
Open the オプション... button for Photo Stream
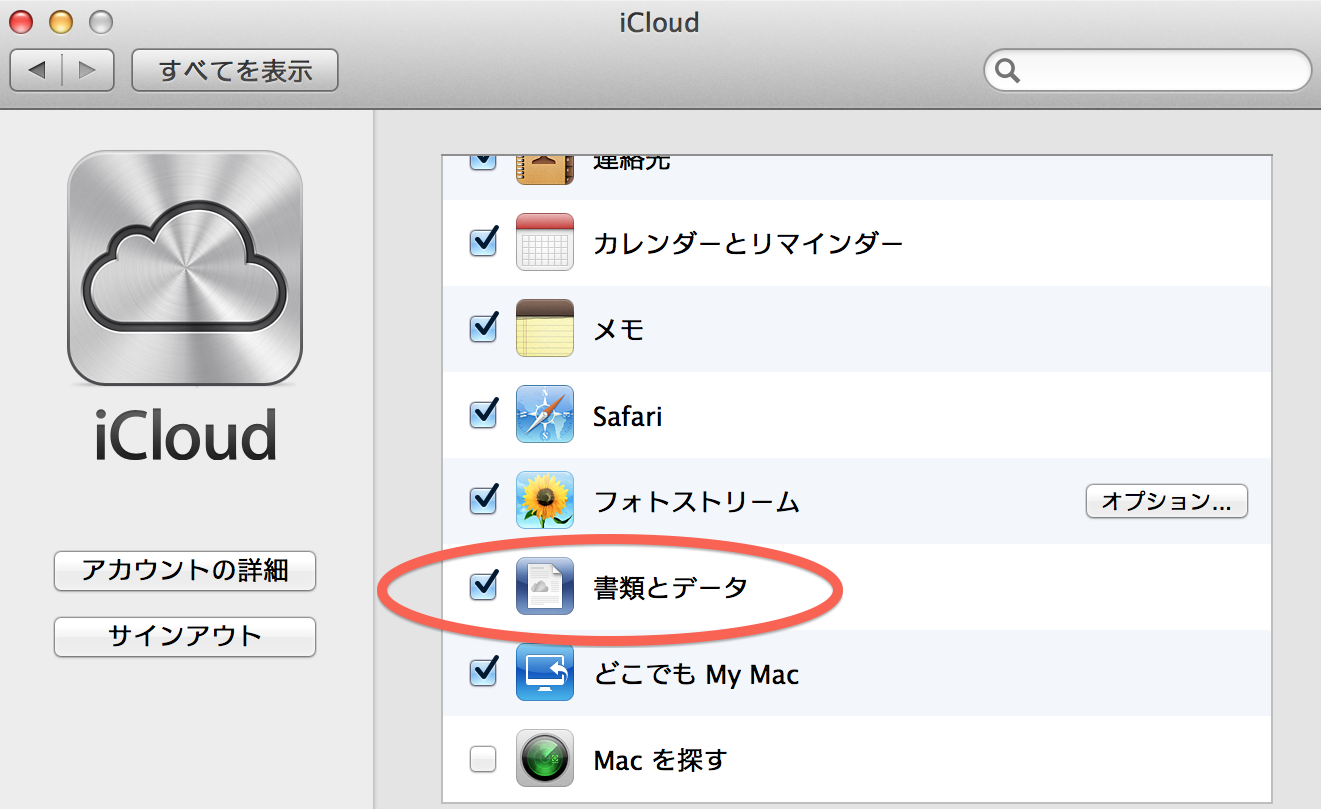[x=1167, y=501]
